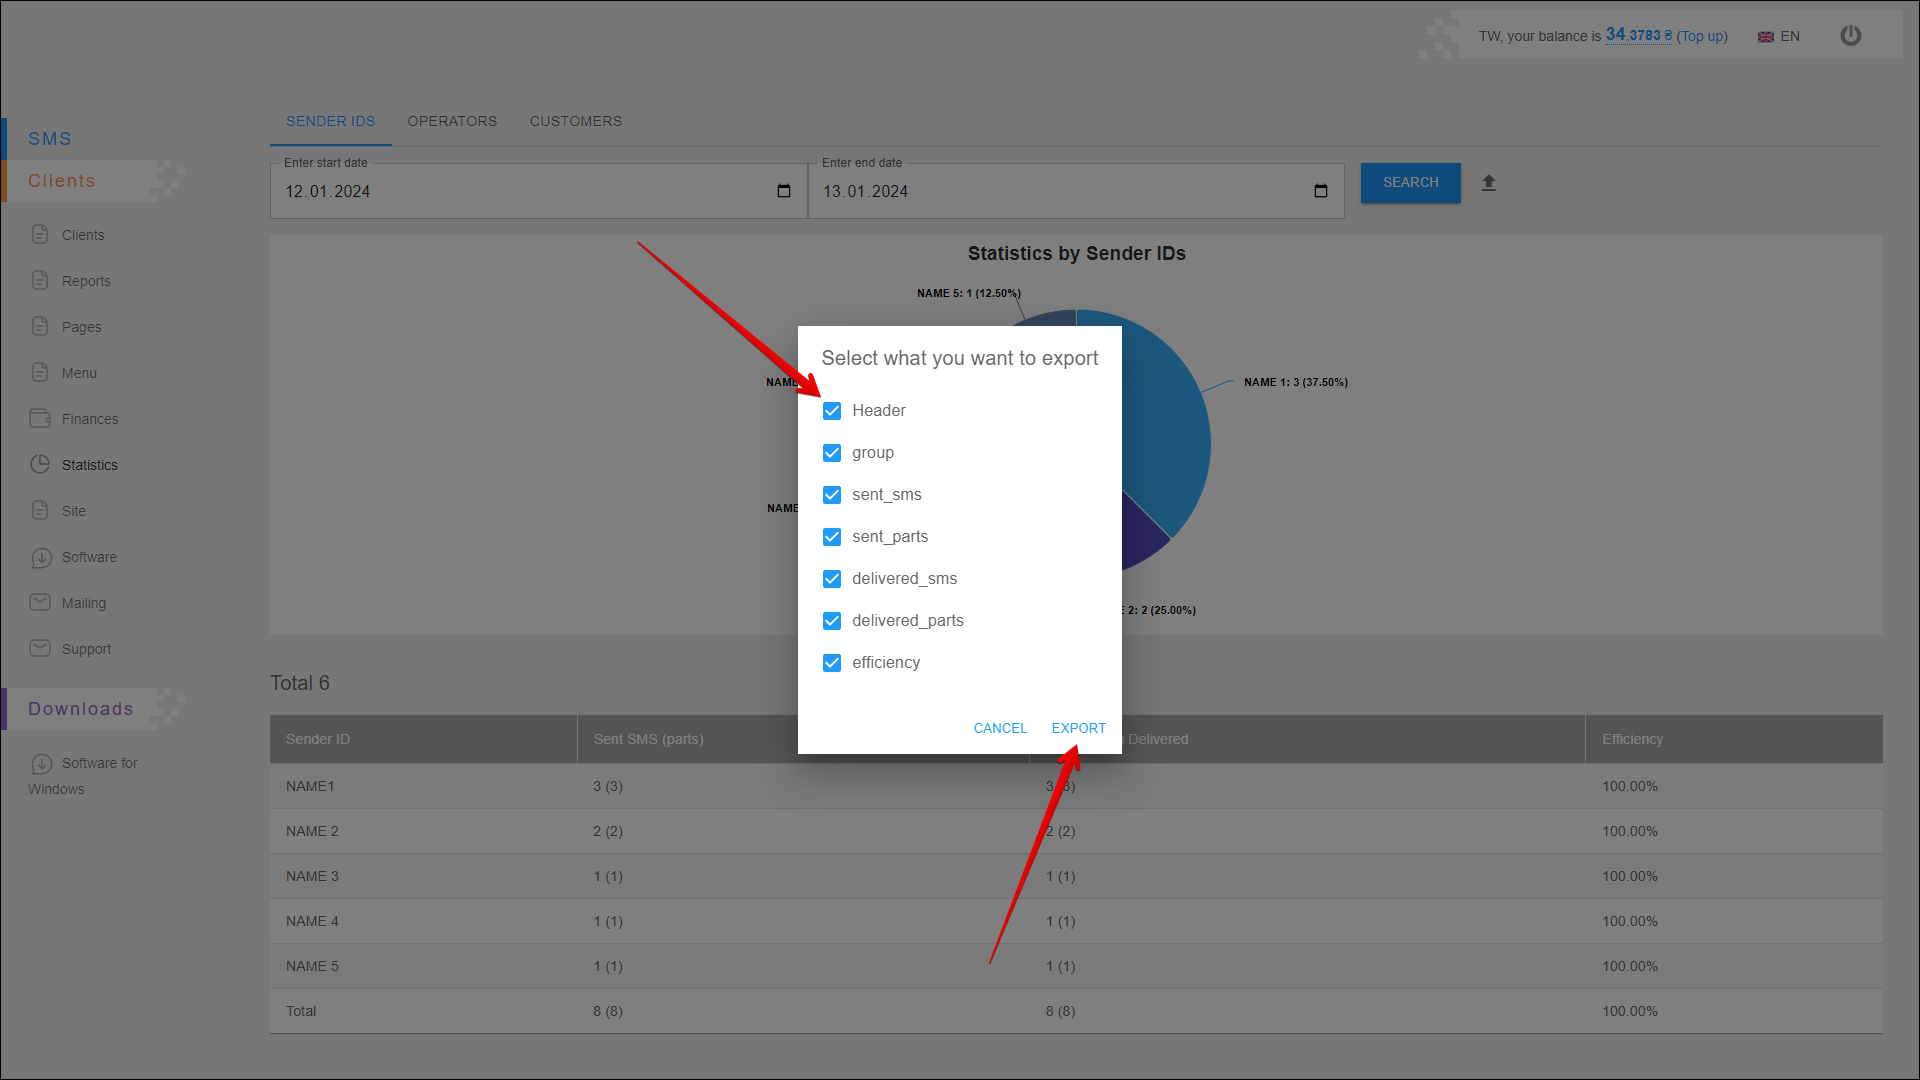The height and width of the screenshot is (1080, 1920).
Task: Click the Top up balance link
Action: [1702, 36]
